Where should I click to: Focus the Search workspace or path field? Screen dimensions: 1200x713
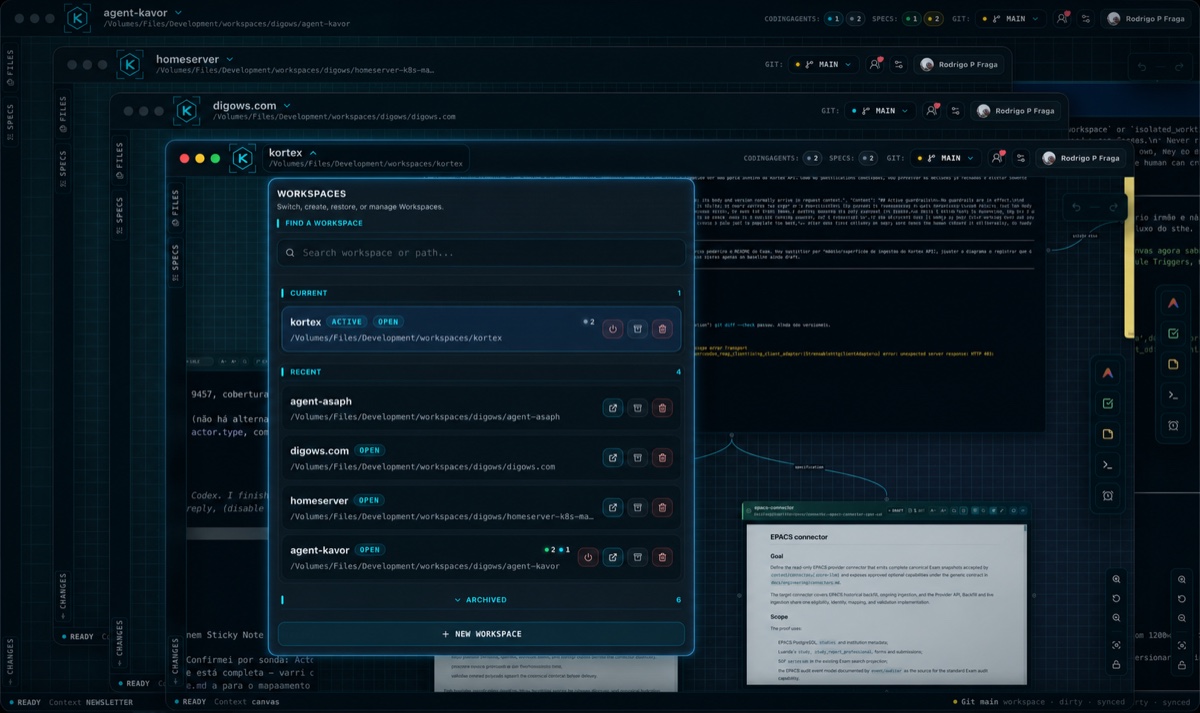pos(481,253)
